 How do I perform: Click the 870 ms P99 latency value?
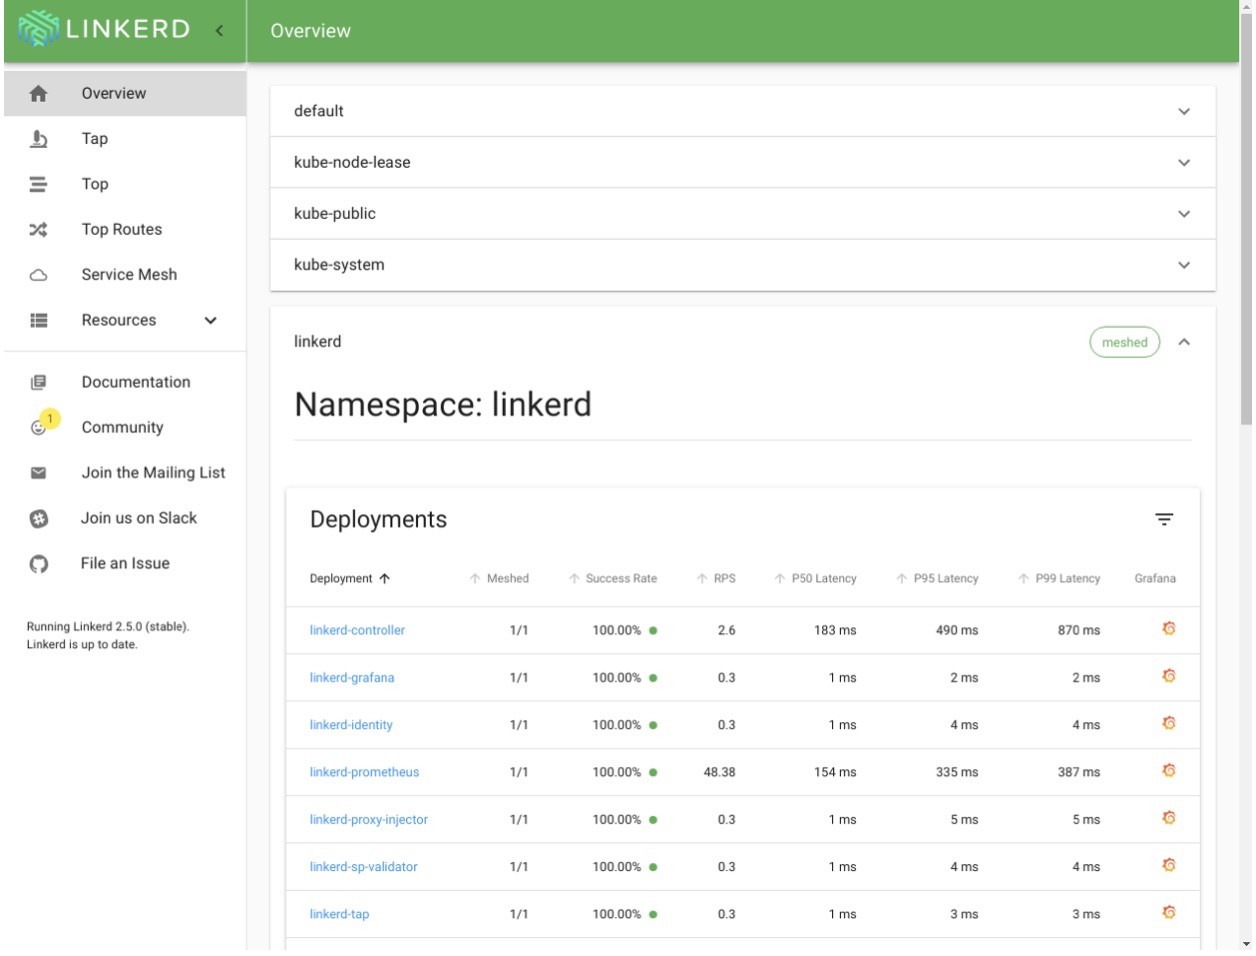(x=1079, y=630)
